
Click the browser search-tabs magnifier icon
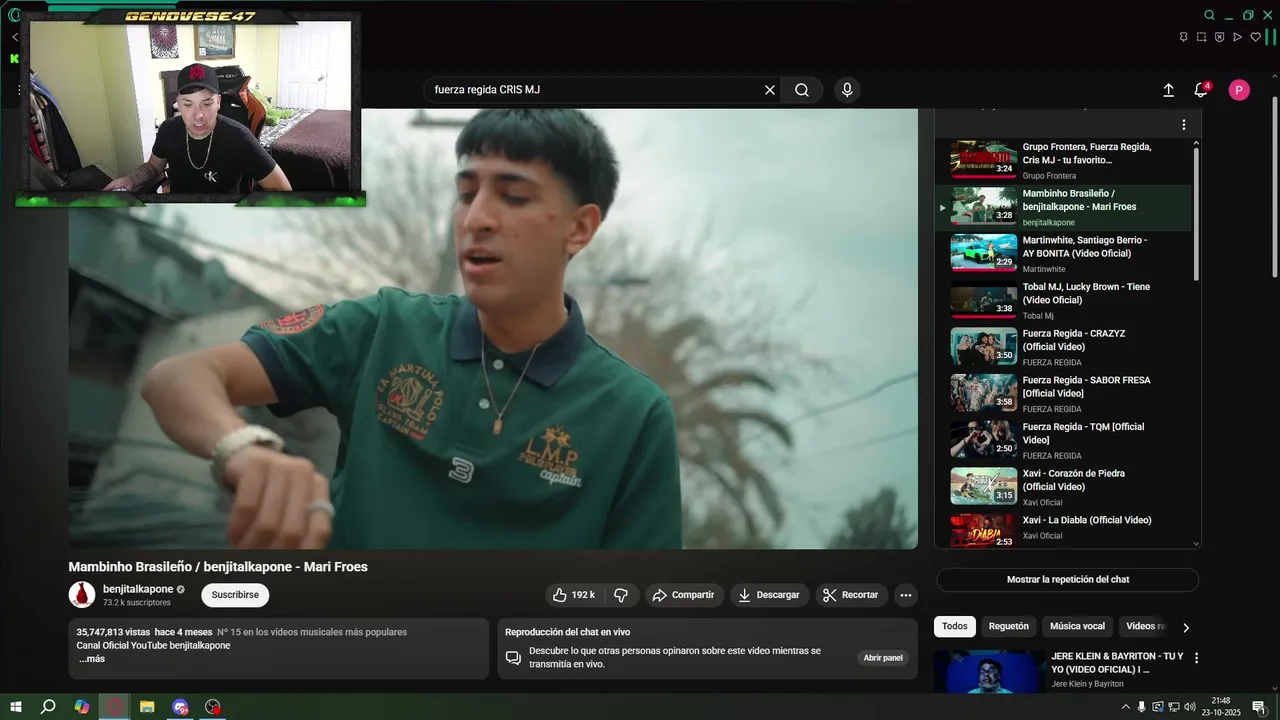[1209, 15]
